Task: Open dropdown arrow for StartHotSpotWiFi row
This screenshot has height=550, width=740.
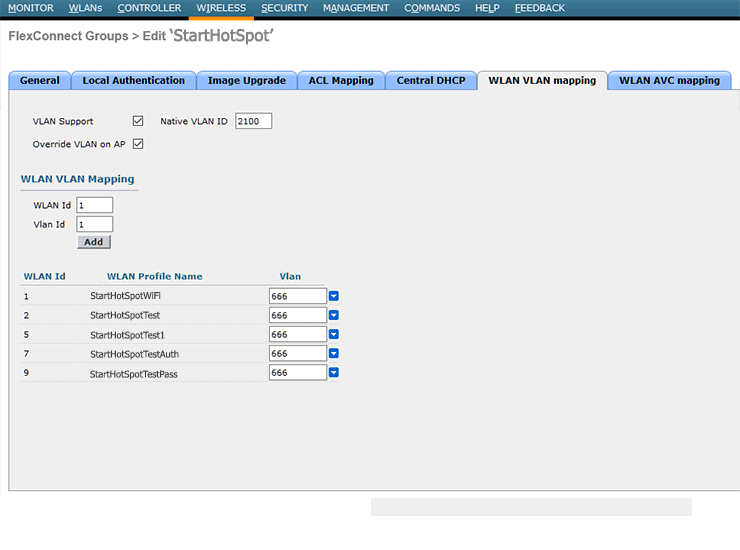Action: tap(334, 296)
